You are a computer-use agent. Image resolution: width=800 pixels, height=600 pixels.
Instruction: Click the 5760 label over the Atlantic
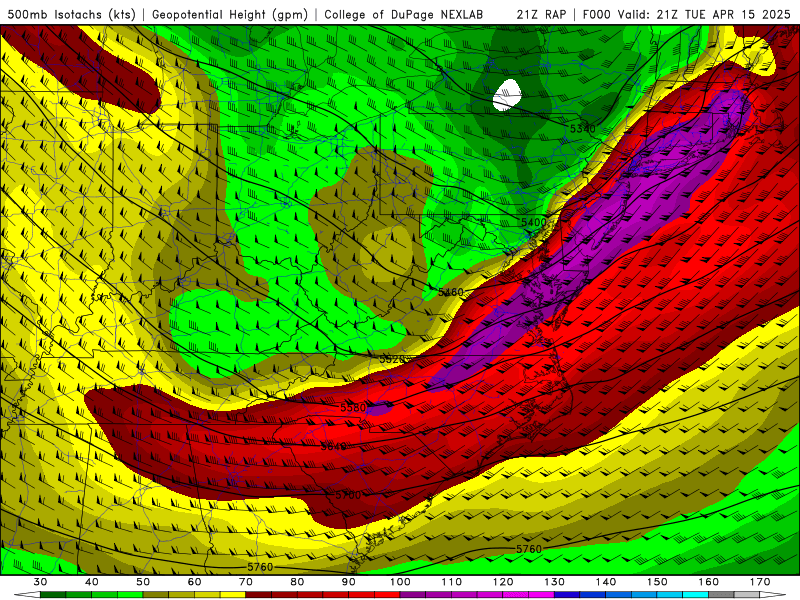click(x=529, y=549)
